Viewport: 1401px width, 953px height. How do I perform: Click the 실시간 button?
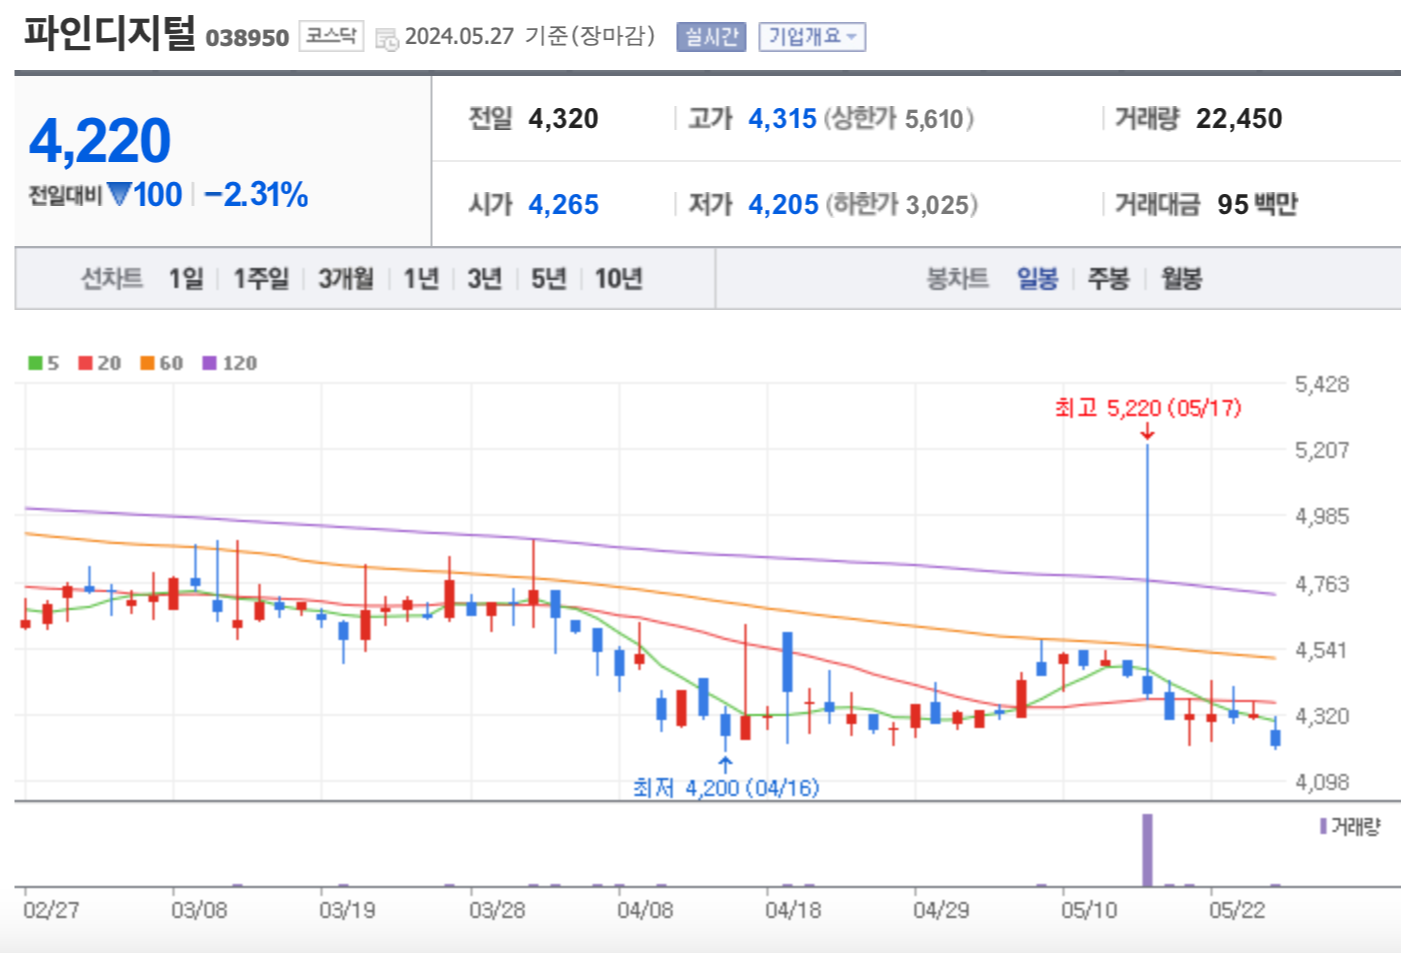[x=711, y=37]
